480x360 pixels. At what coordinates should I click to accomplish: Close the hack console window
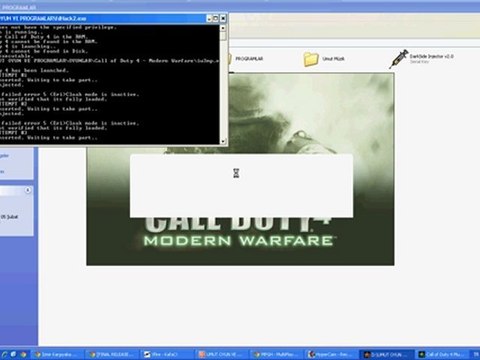(223, 18)
